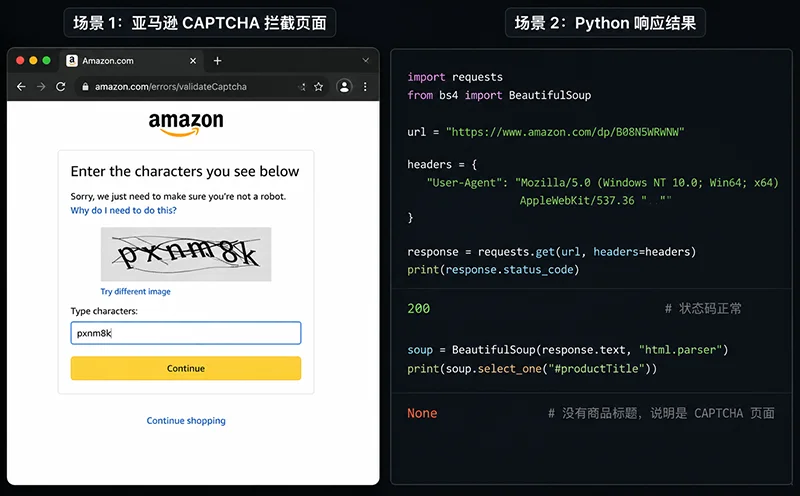Click the 'headers = {' code line

[x=442, y=164]
